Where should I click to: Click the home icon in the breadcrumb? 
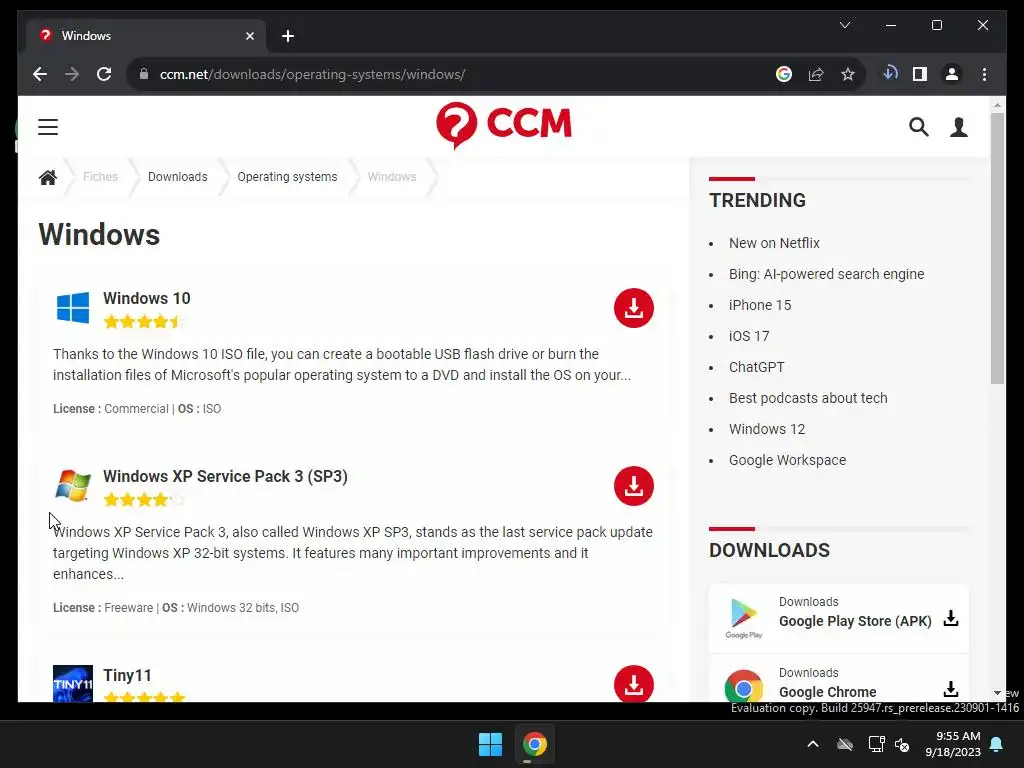pyautogui.click(x=48, y=177)
